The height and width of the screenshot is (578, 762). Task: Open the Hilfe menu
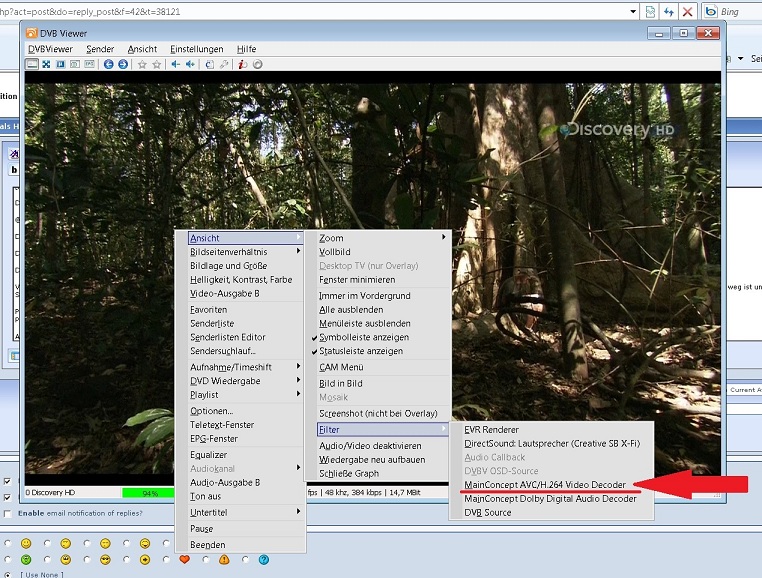[x=246, y=49]
